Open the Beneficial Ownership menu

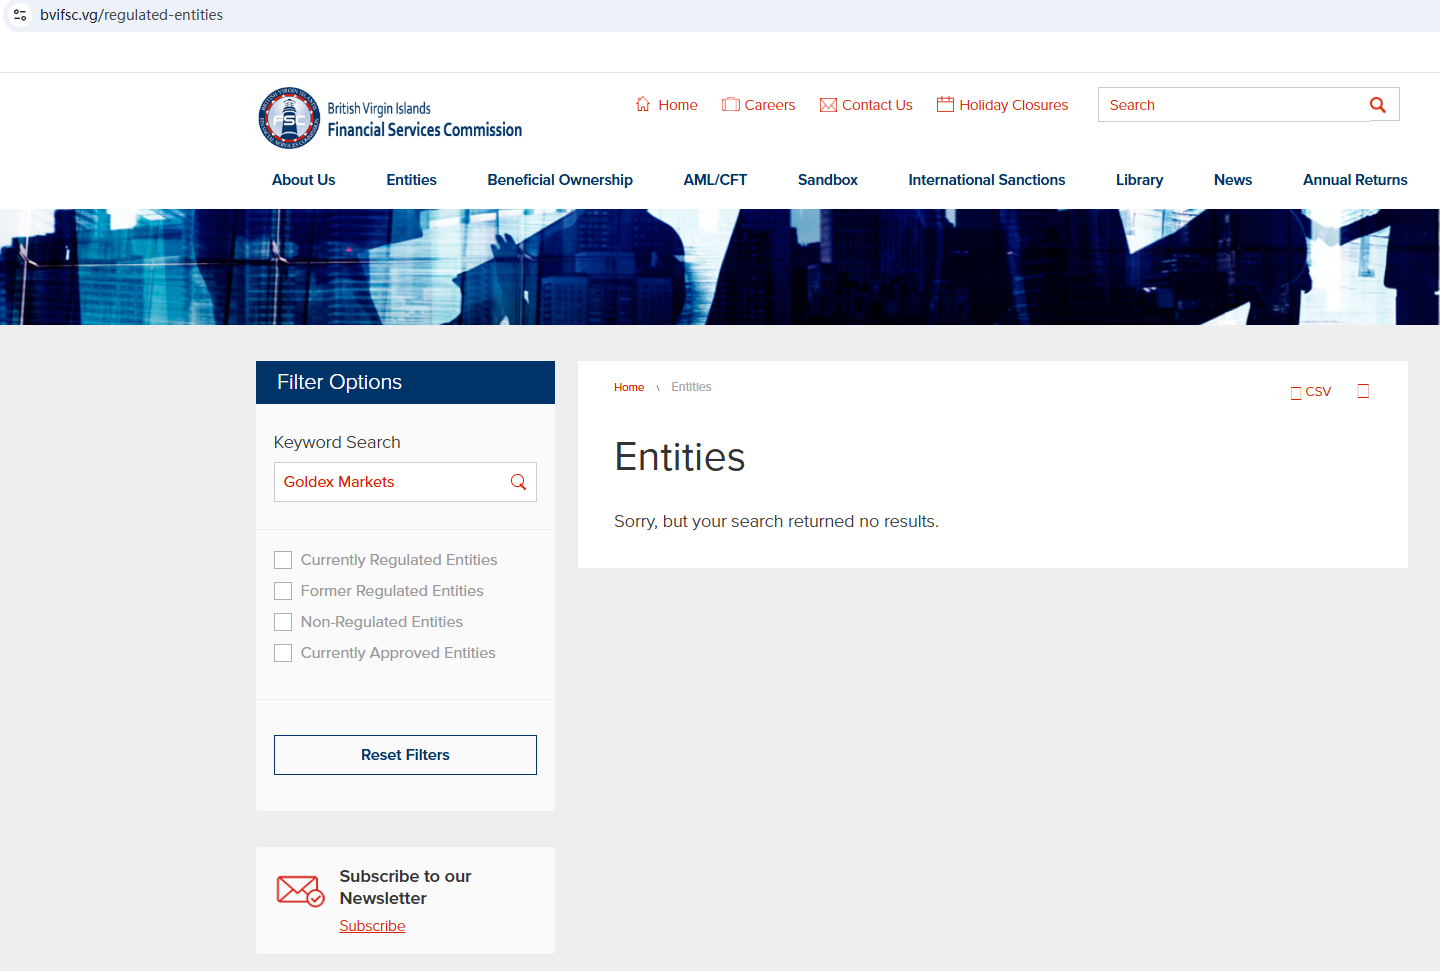tap(560, 180)
